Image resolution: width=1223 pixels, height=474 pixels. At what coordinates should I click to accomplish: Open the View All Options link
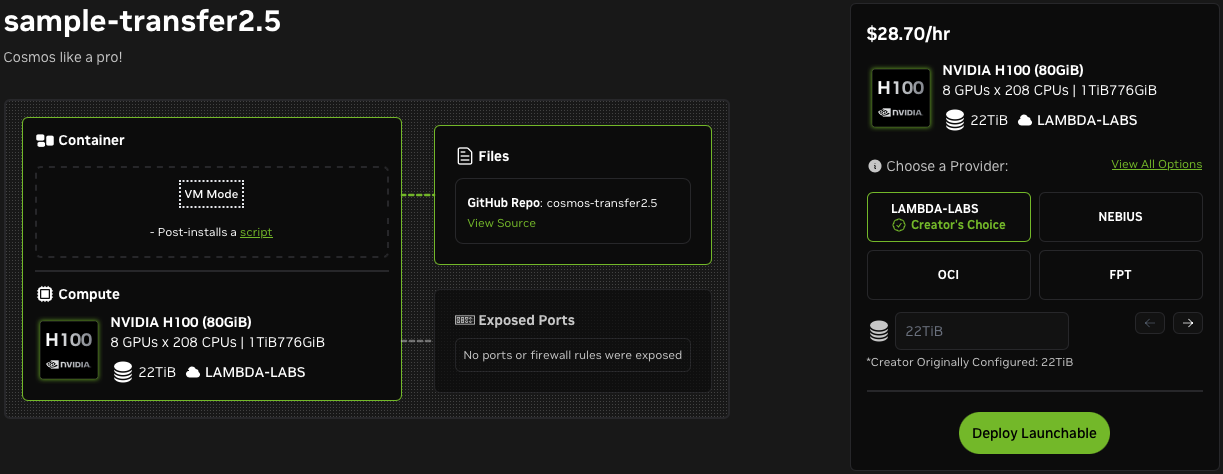1156,164
